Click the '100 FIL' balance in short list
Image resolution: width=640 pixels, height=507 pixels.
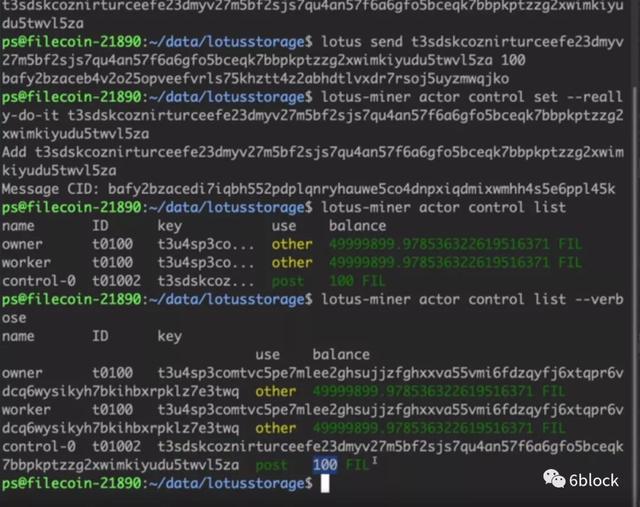[x=357, y=281]
